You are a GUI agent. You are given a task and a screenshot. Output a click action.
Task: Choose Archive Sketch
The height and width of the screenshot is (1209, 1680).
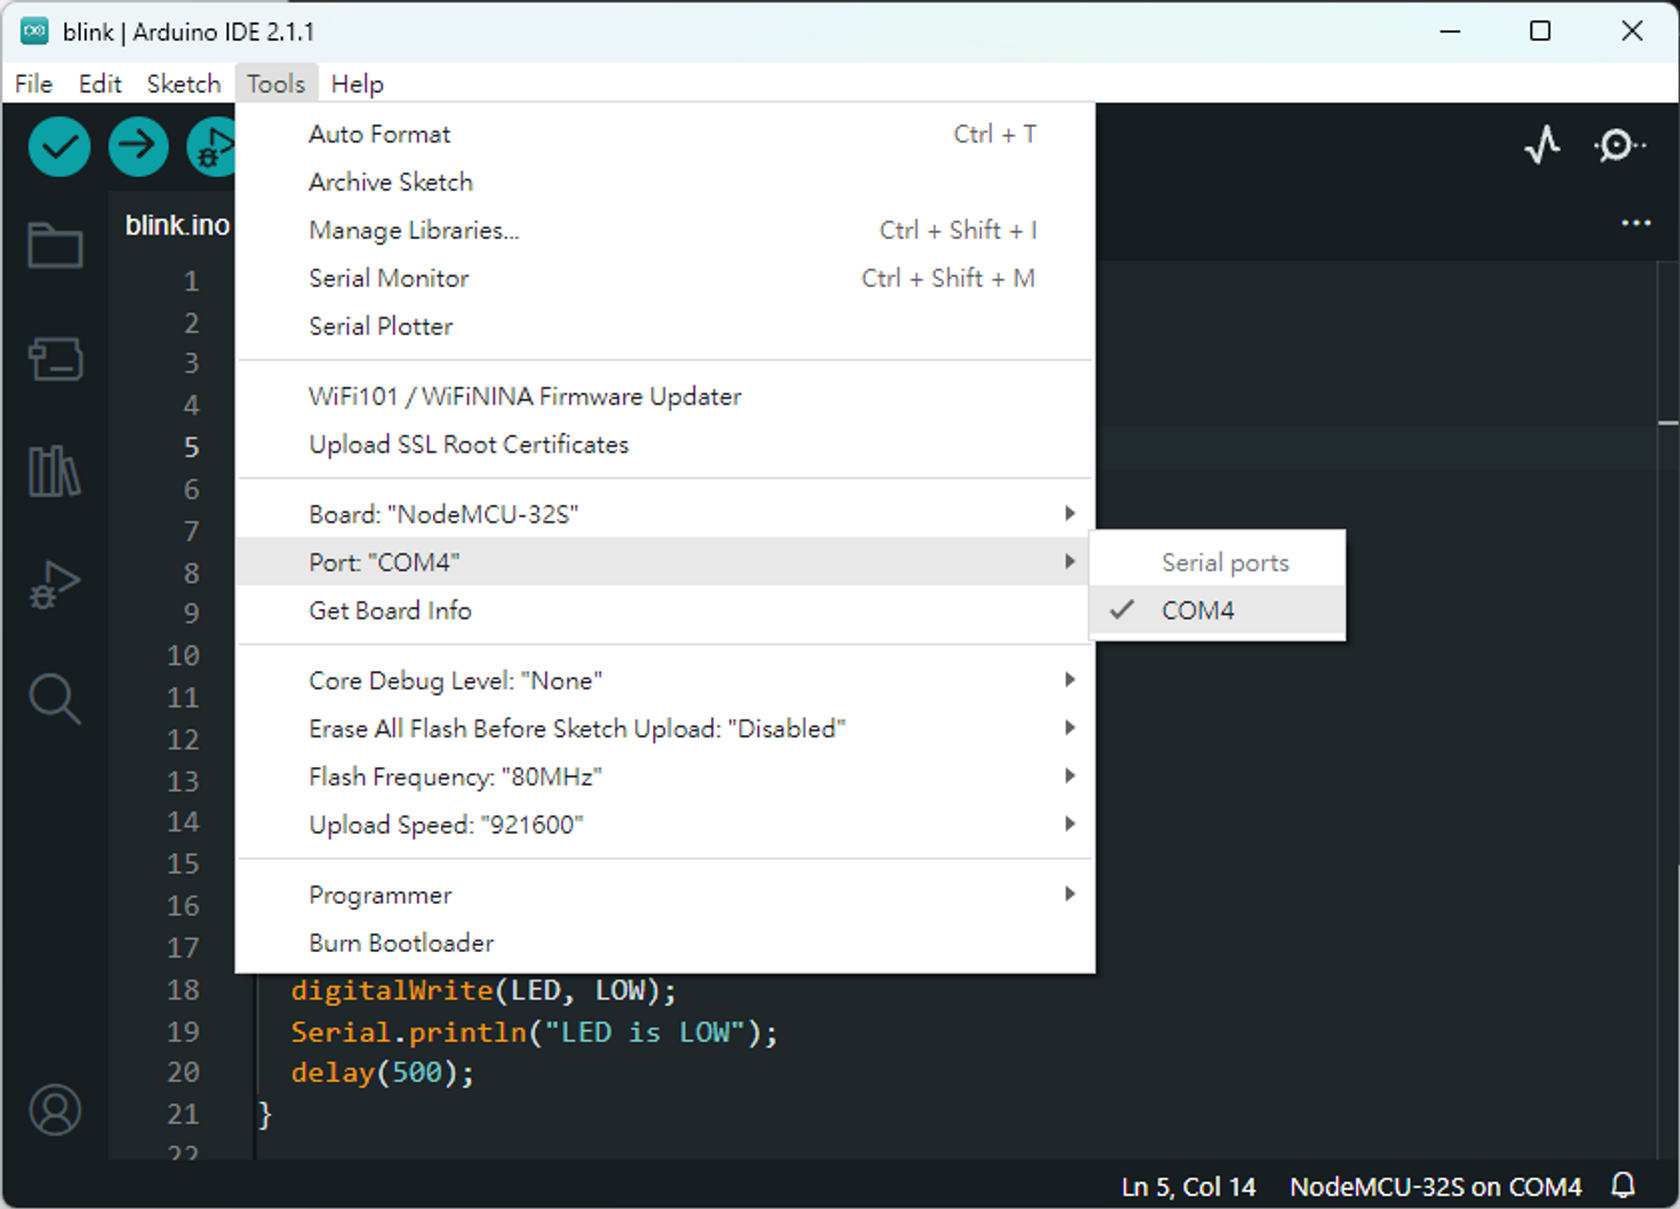click(665, 182)
